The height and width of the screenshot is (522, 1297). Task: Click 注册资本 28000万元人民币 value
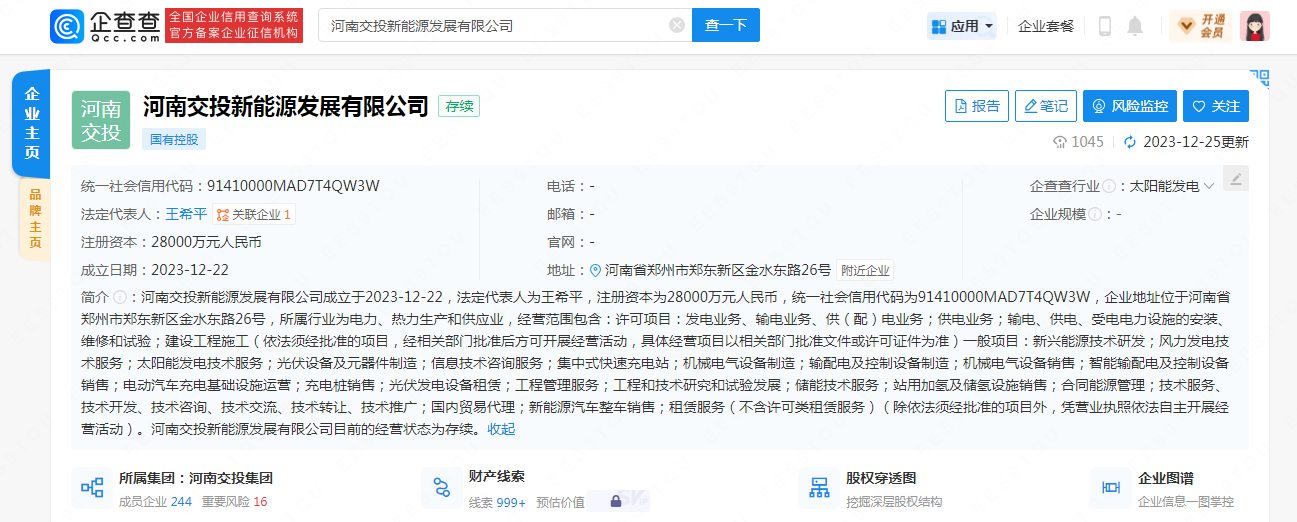pos(206,242)
